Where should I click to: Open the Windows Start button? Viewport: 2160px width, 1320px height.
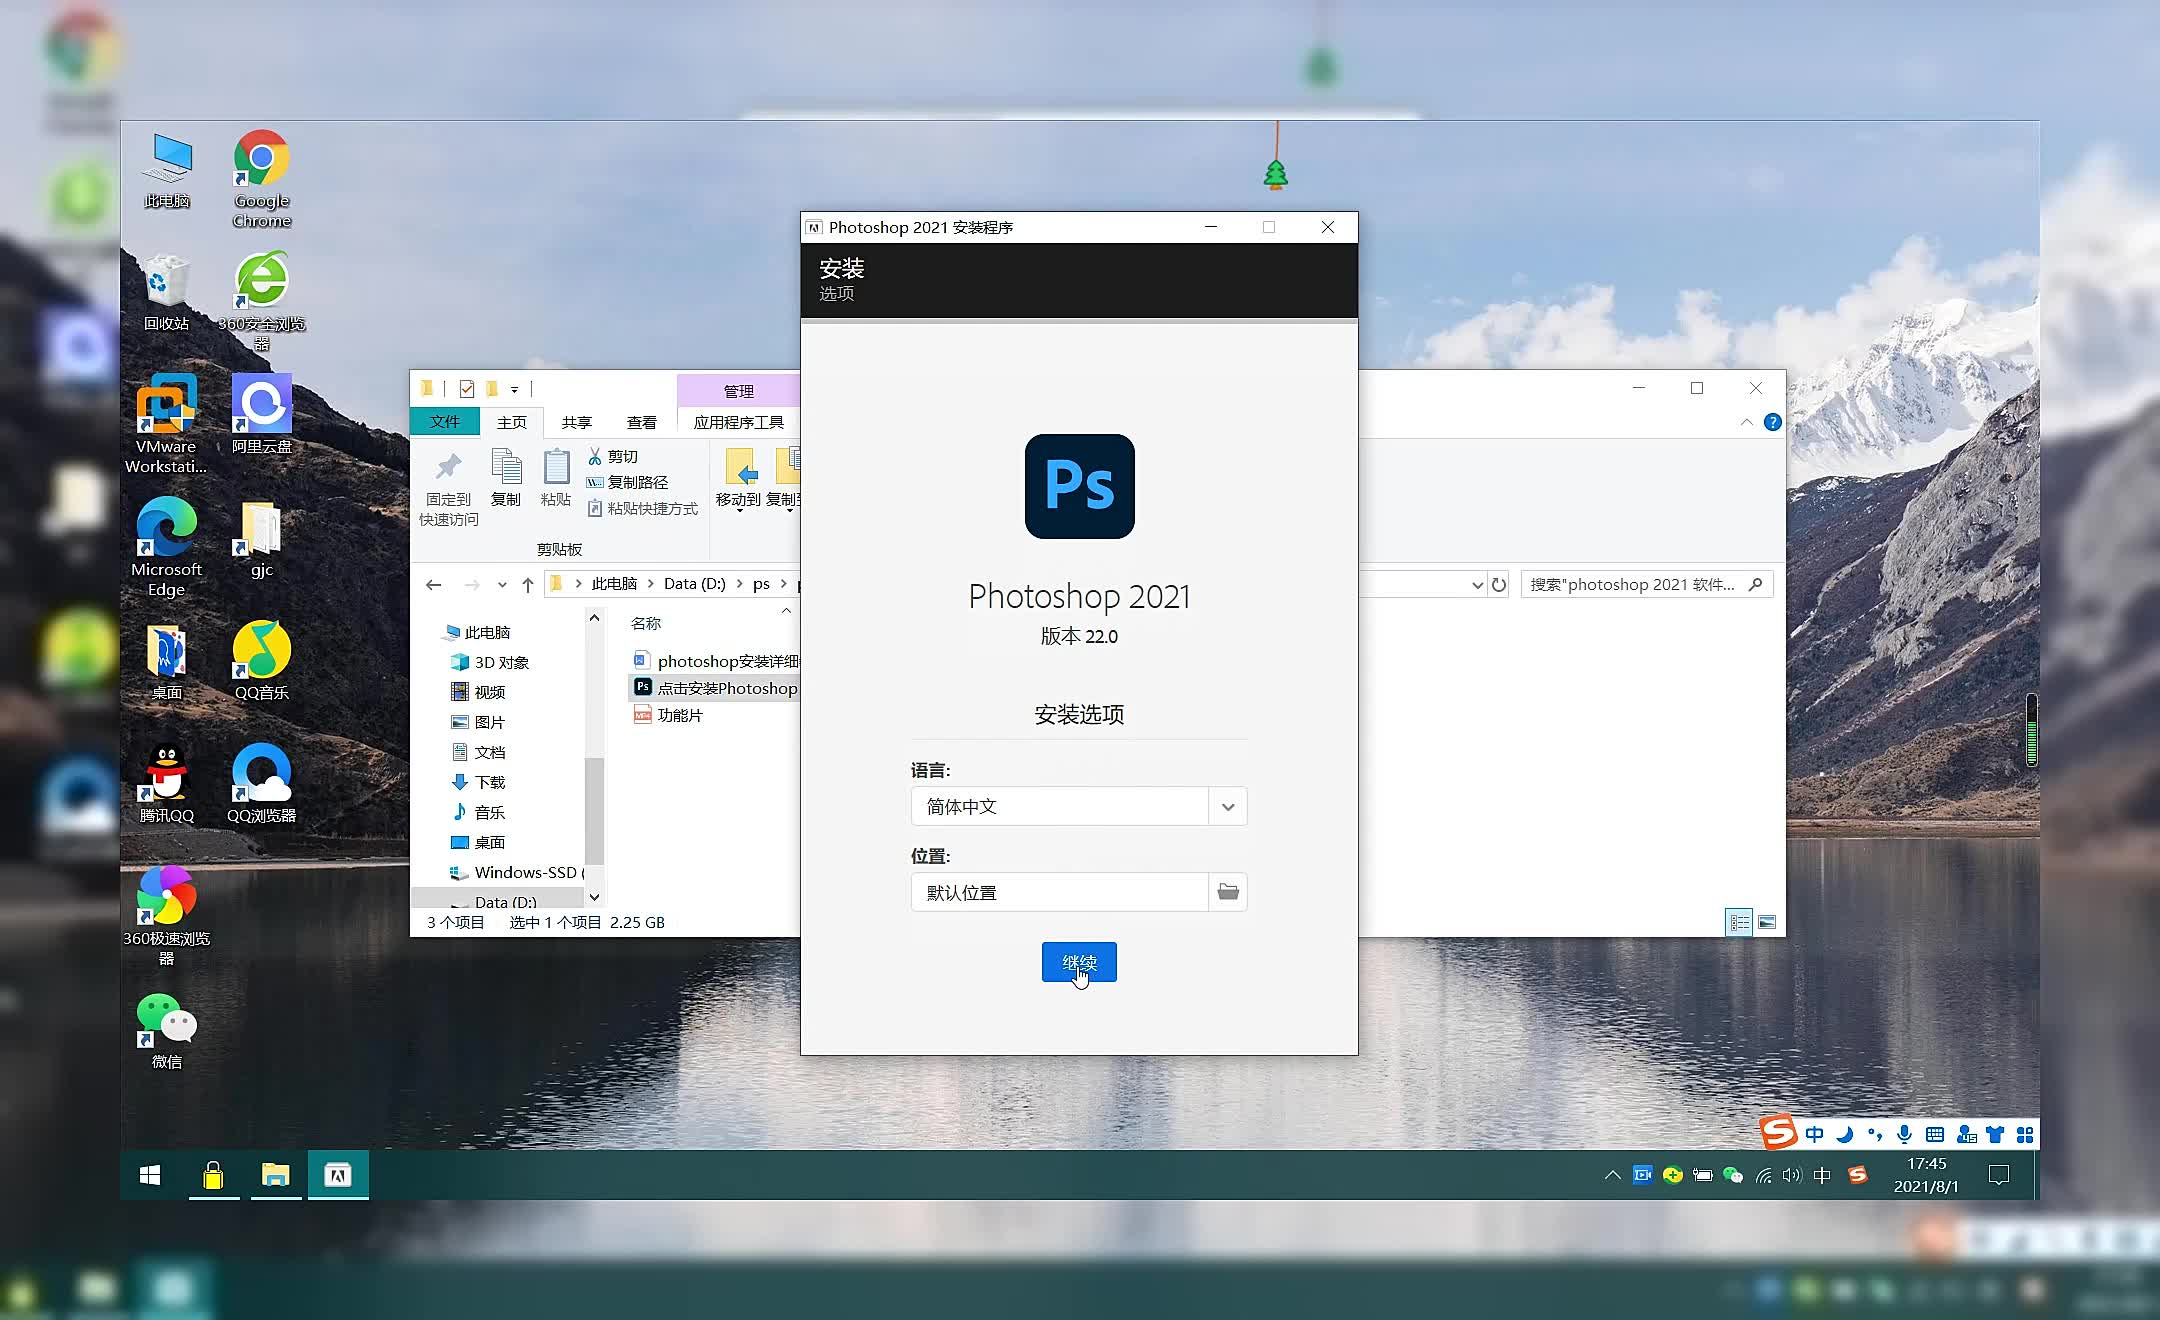[x=150, y=1175]
